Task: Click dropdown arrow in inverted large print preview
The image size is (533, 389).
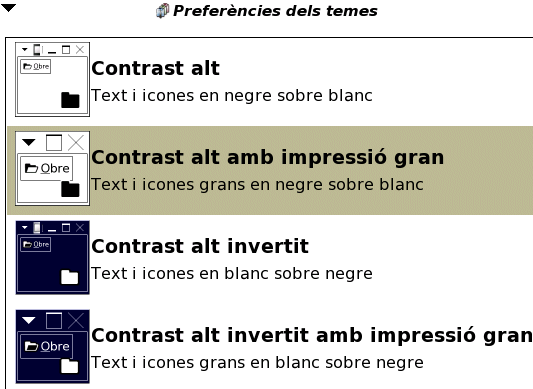Action: (29, 320)
